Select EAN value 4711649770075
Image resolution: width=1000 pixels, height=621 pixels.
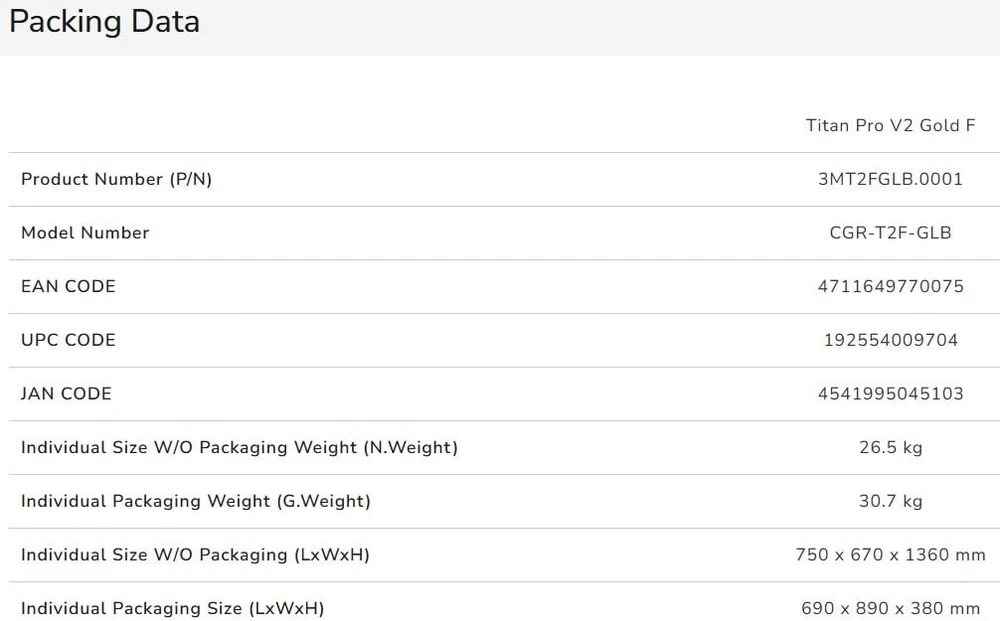click(890, 286)
